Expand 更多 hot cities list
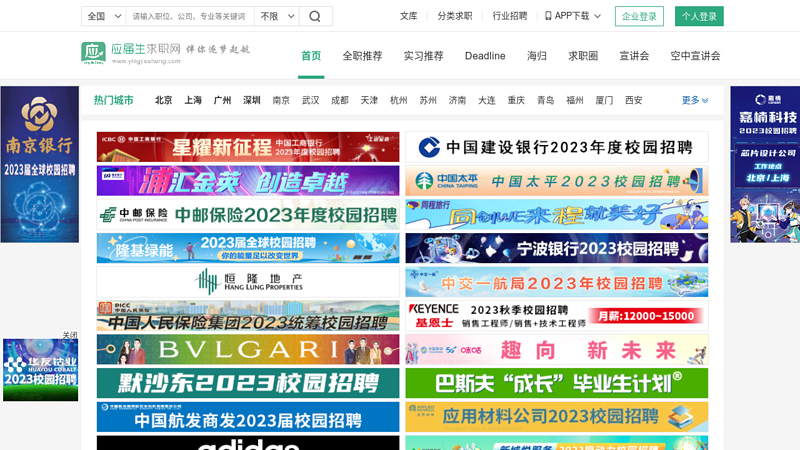Screen dimensions: 800x450 click(x=695, y=100)
